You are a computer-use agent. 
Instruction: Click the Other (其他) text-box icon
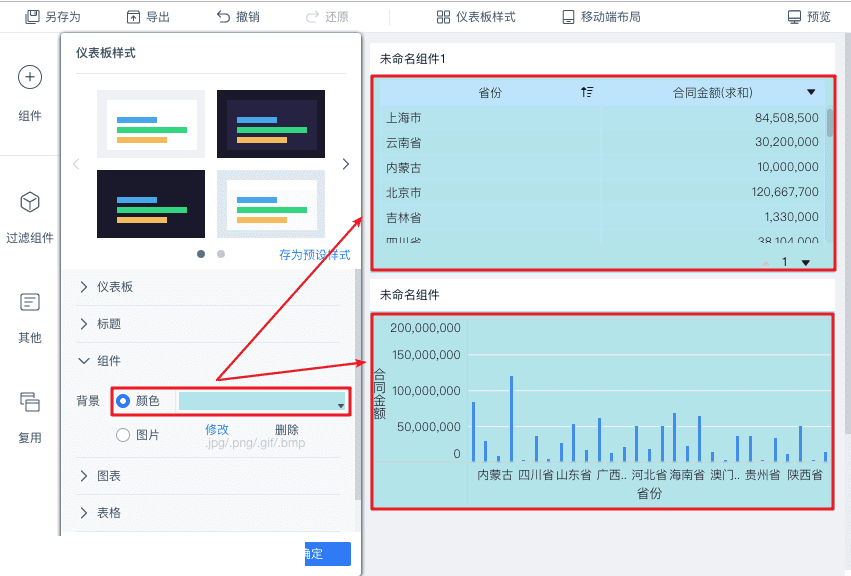coord(30,302)
